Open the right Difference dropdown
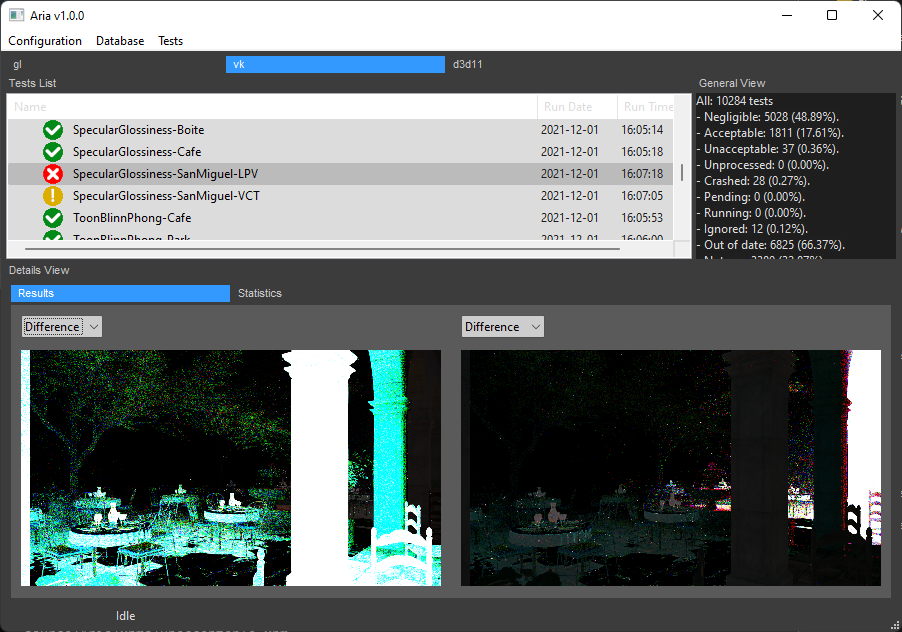Screen dimensions: 902x632 pos(502,327)
